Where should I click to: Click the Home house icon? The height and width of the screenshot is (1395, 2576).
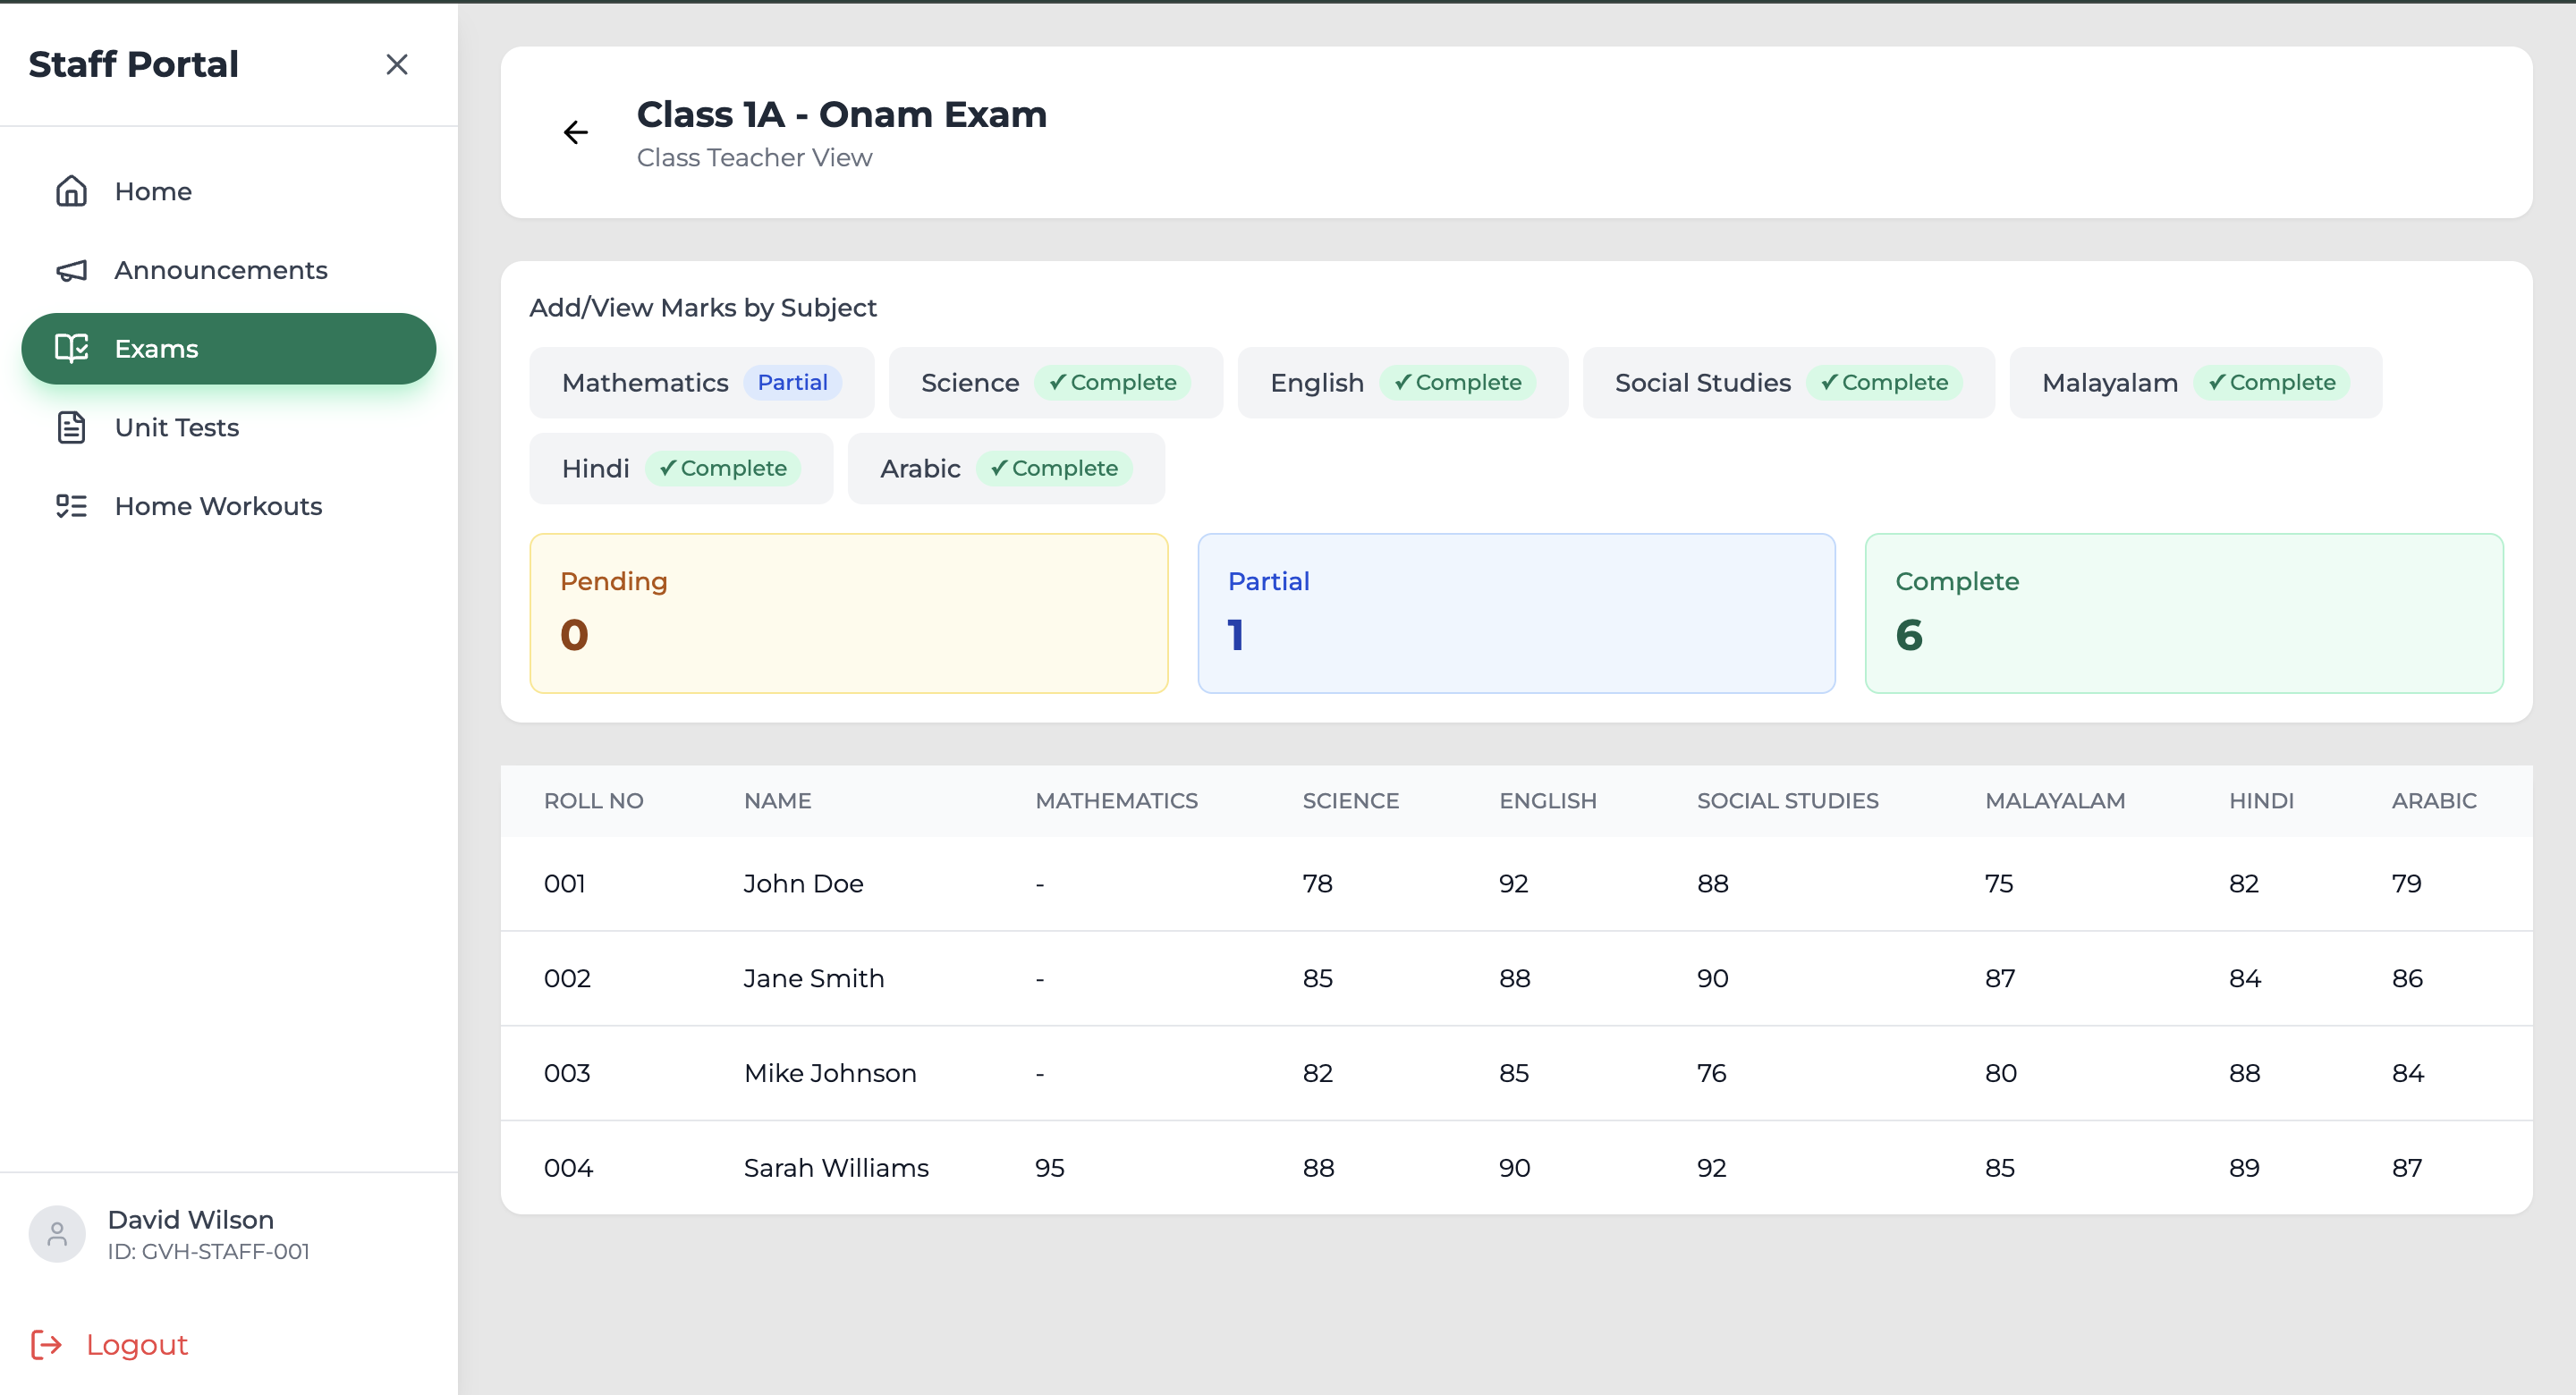(x=71, y=191)
